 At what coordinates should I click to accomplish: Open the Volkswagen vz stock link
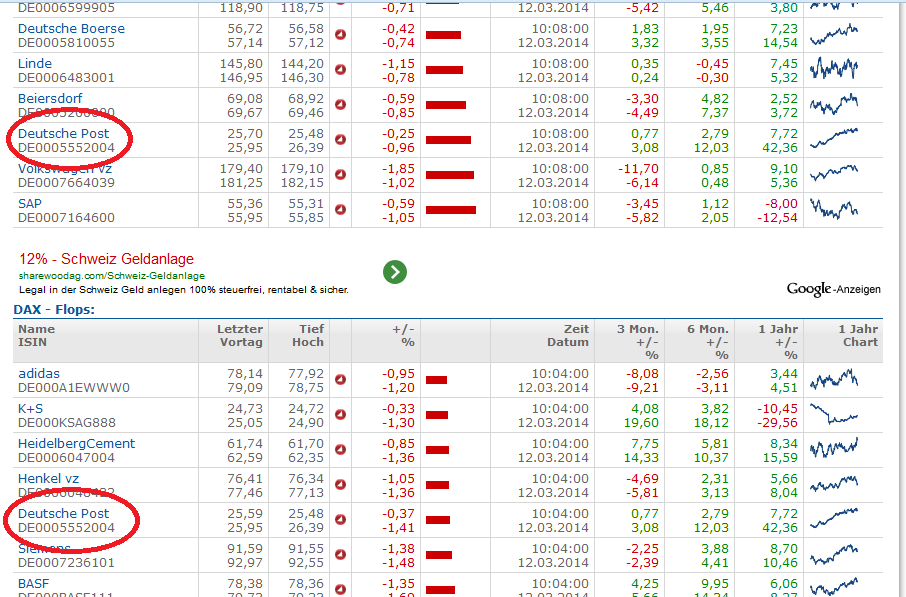point(65,169)
